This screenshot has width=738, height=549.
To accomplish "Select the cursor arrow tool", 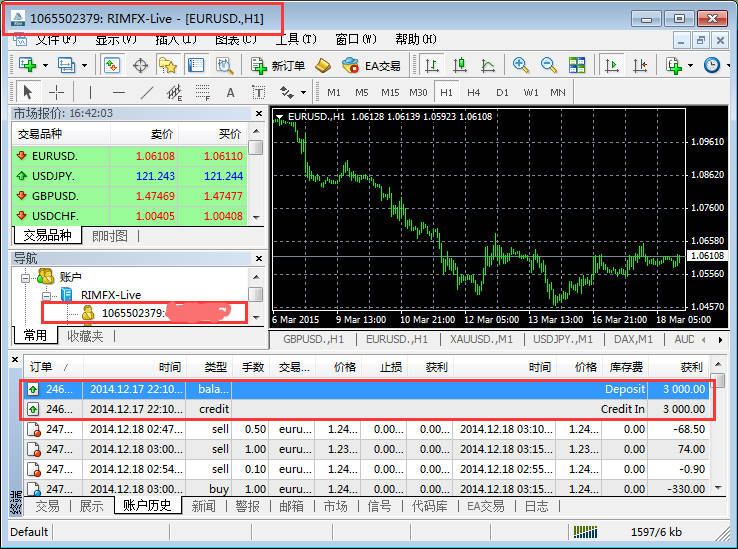I will pos(27,92).
